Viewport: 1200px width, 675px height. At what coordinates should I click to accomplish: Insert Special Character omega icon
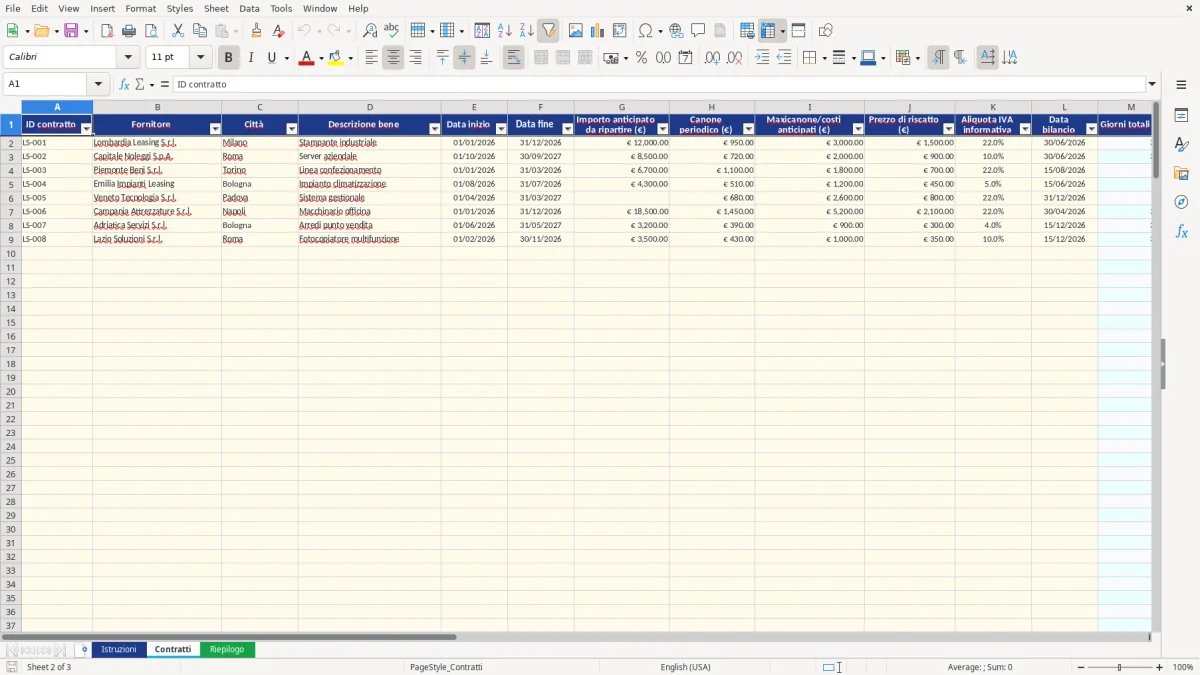click(x=646, y=31)
